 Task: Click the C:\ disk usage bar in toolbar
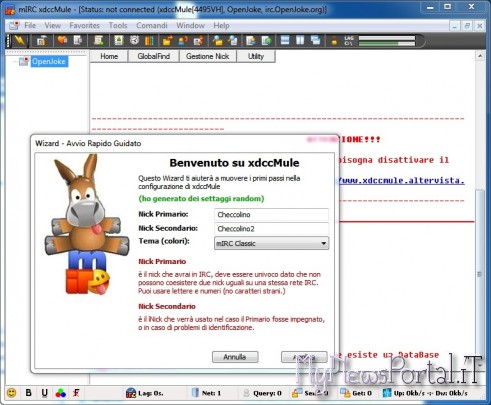[387, 43]
